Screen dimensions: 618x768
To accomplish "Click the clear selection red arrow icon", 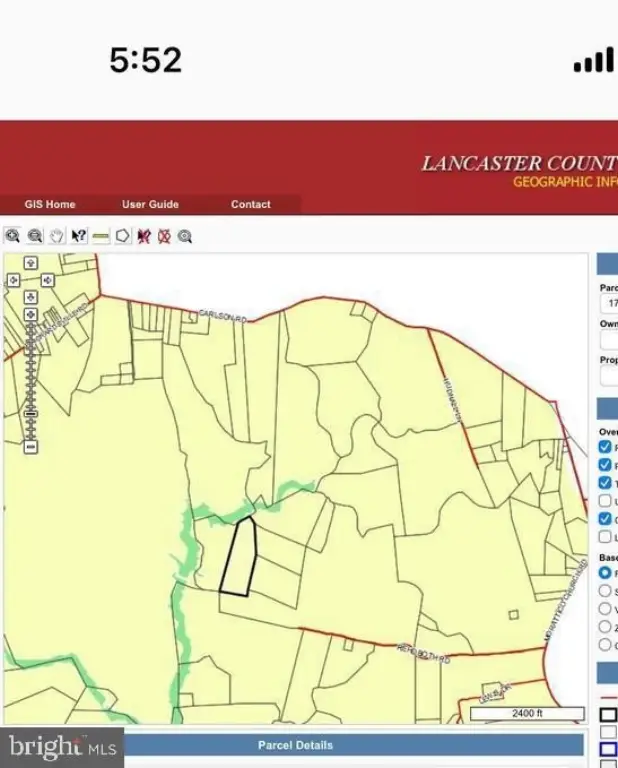I will tap(144, 236).
